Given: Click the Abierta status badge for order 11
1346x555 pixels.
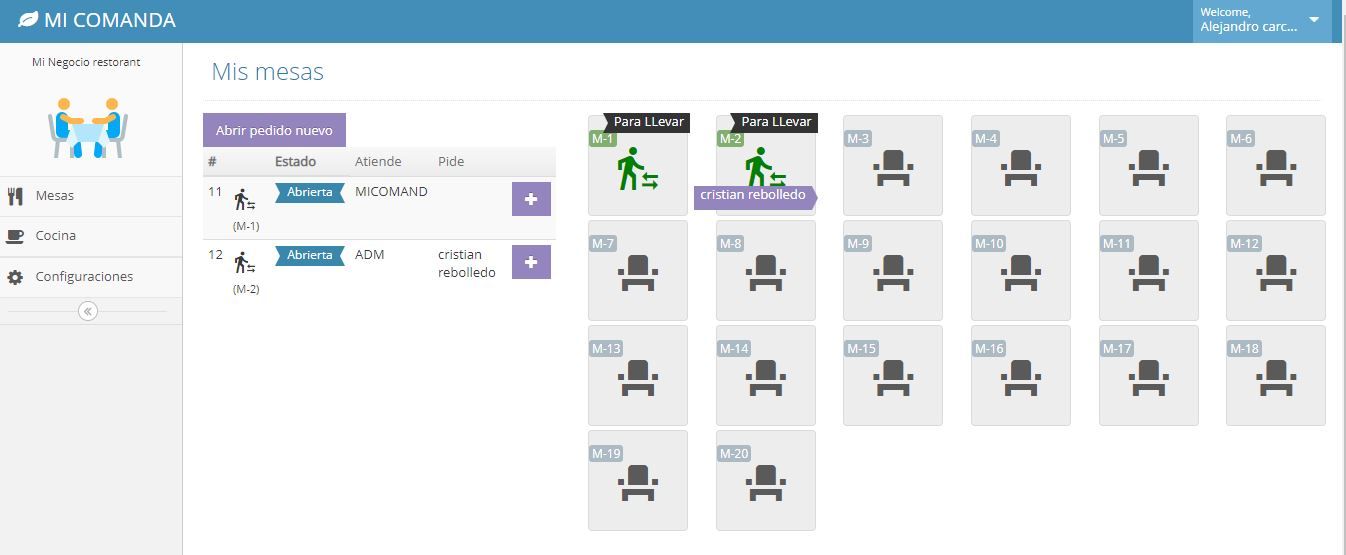Looking at the screenshot, I should tap(309, 192).
